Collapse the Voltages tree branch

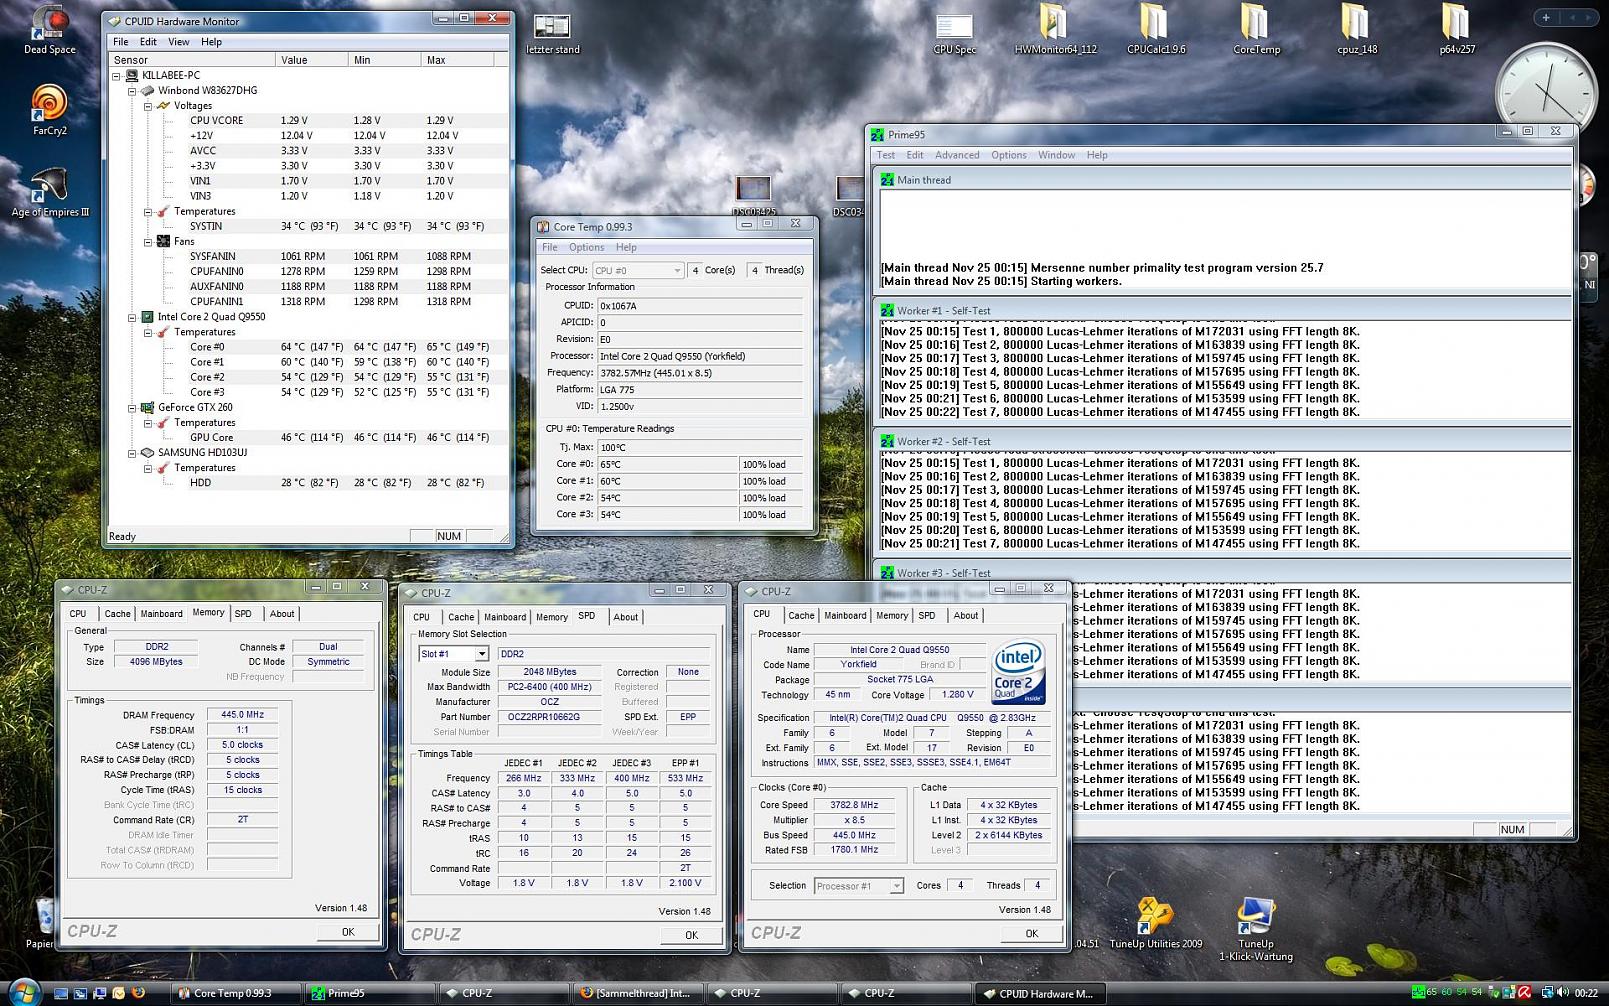coord(148,105)
